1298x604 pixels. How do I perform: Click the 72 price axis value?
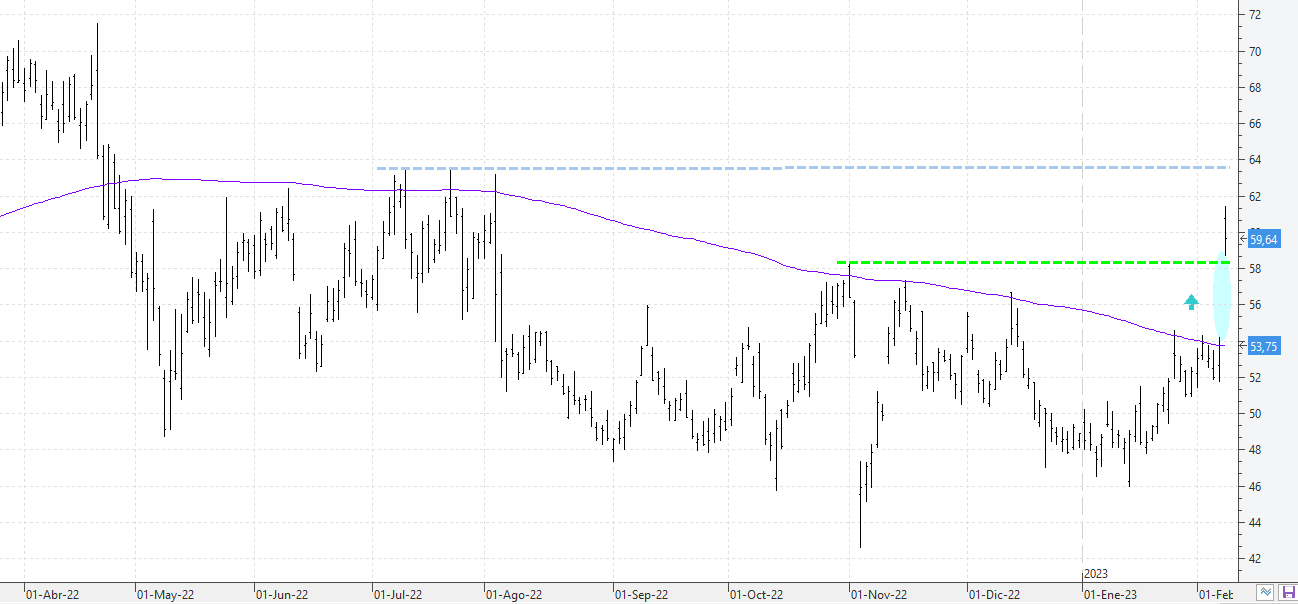[x=1254, y=15]
